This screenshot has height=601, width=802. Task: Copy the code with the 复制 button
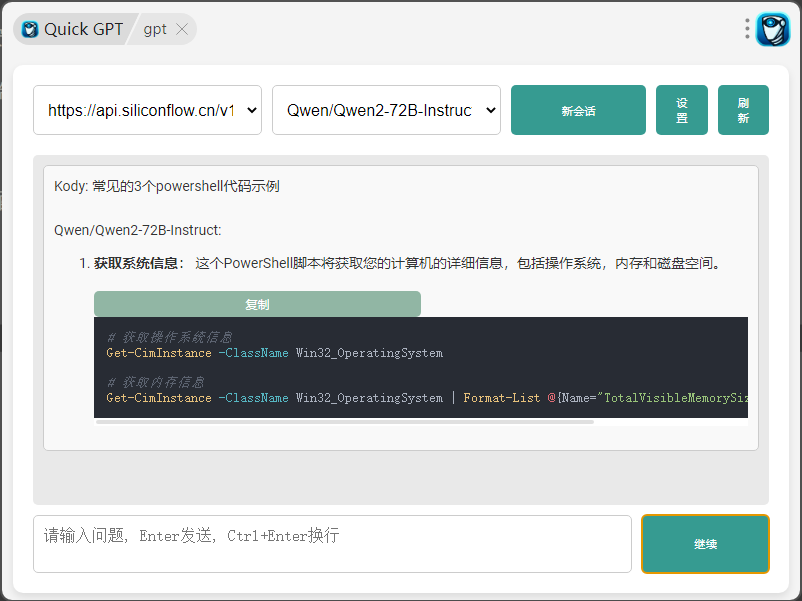coord(256,304)
